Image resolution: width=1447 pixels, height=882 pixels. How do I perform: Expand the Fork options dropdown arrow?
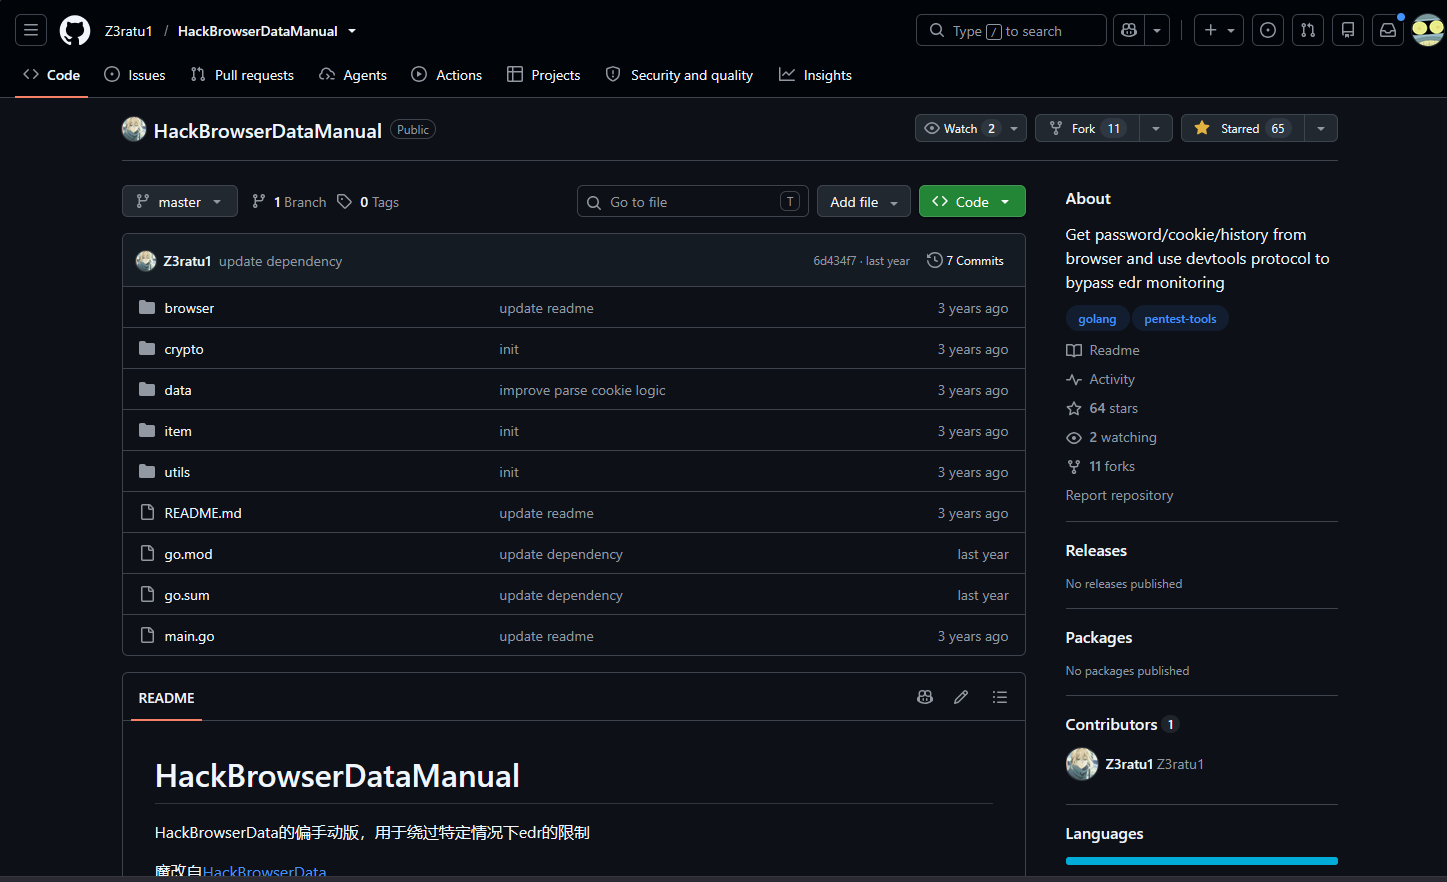tap(1156, 128)
